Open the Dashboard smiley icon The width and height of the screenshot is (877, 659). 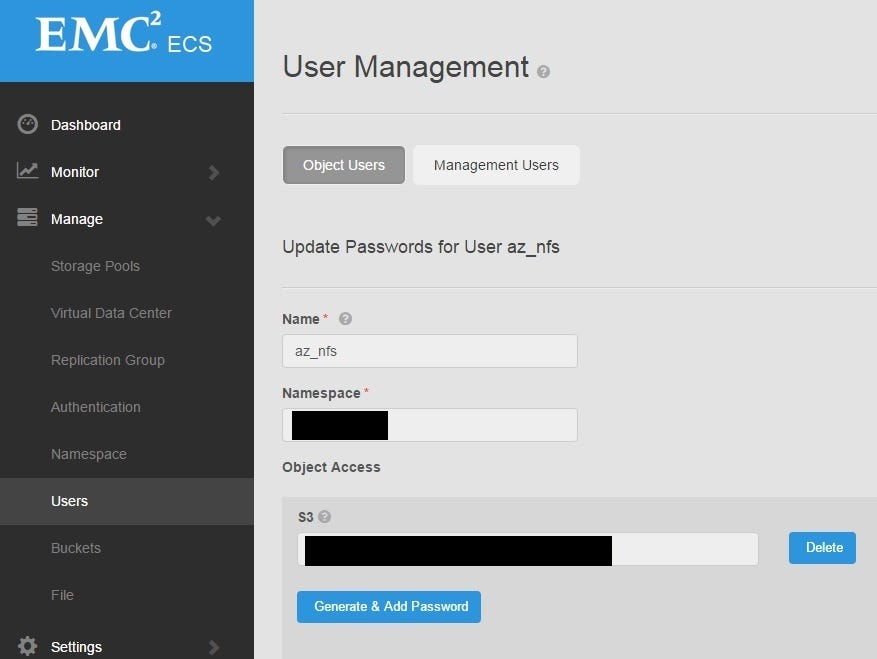[27, 123]
